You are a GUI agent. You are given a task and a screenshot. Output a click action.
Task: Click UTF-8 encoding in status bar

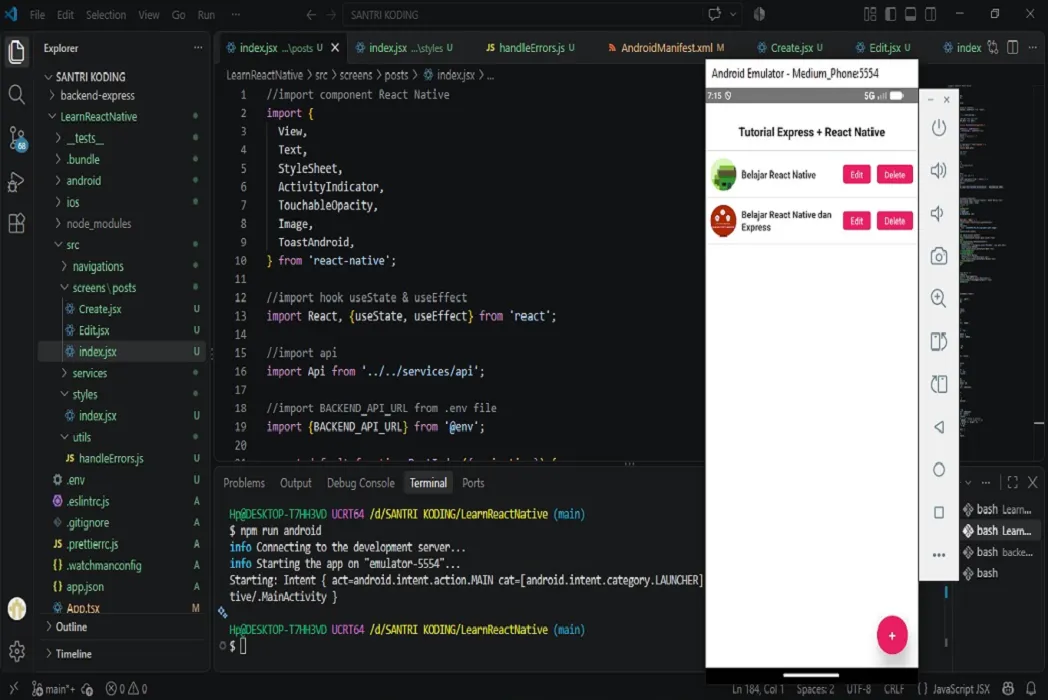pos(858,689)
